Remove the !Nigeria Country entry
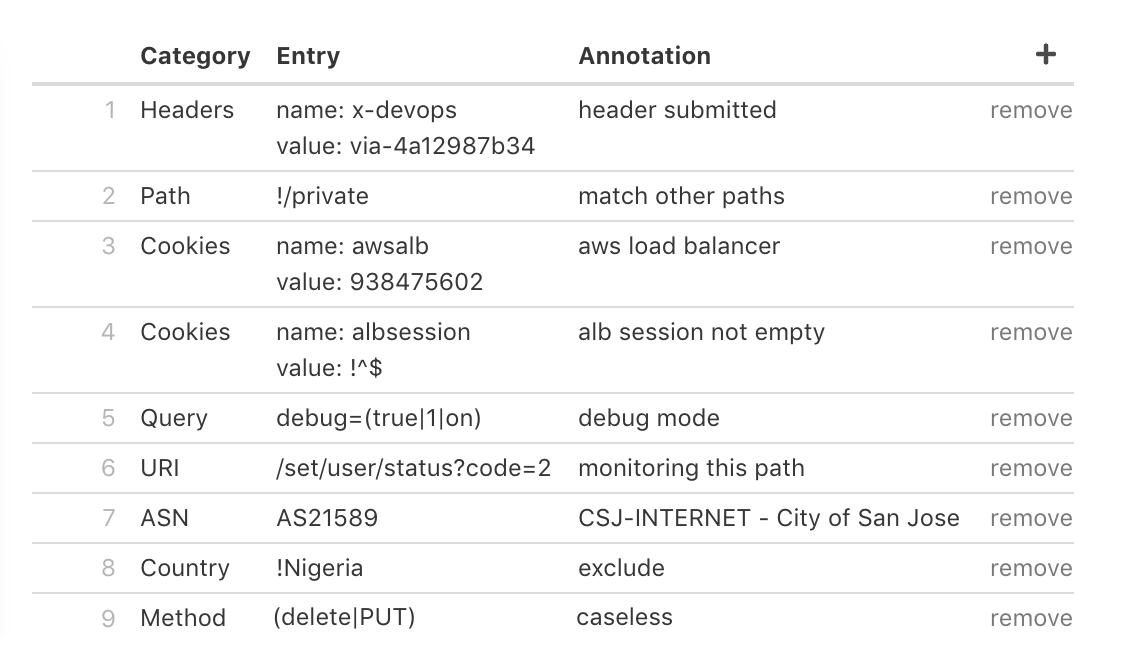The height and width of the screenshot is (656, 1123). [x=1030, y=569]
